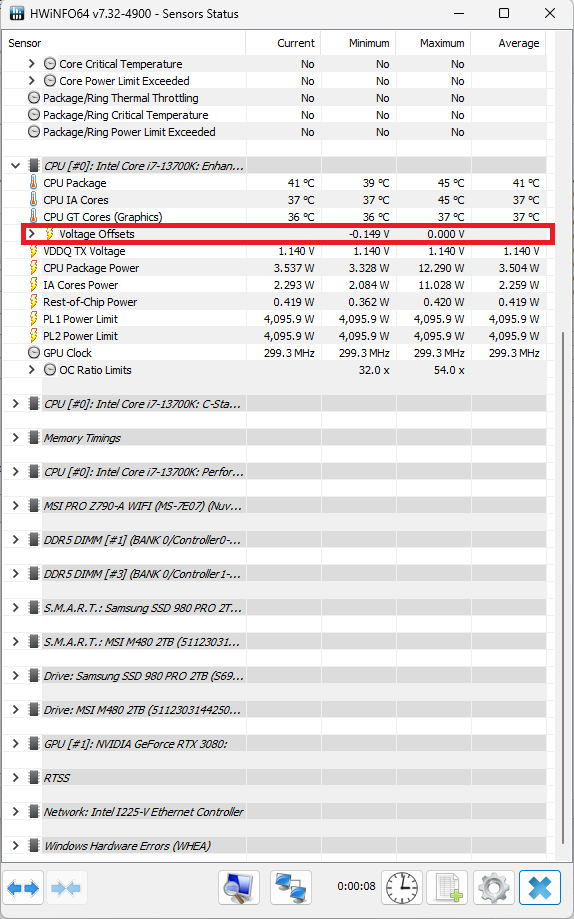Expand the Memory Timings section
The image size is (574, 919).
click(x=16, y=438)
